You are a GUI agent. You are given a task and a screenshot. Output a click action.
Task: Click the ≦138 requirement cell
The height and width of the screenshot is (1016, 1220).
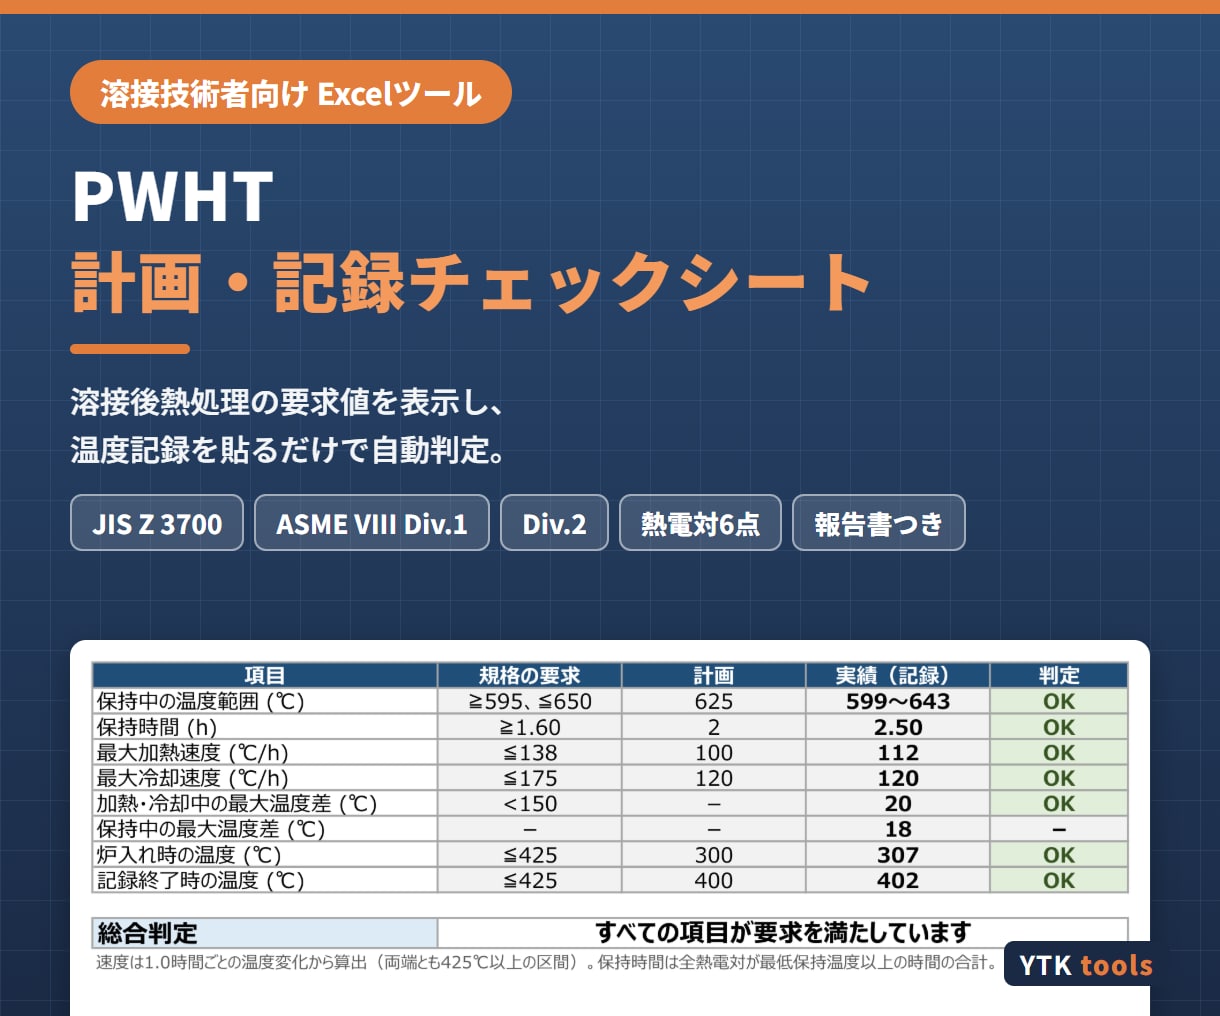coord(530,753)
